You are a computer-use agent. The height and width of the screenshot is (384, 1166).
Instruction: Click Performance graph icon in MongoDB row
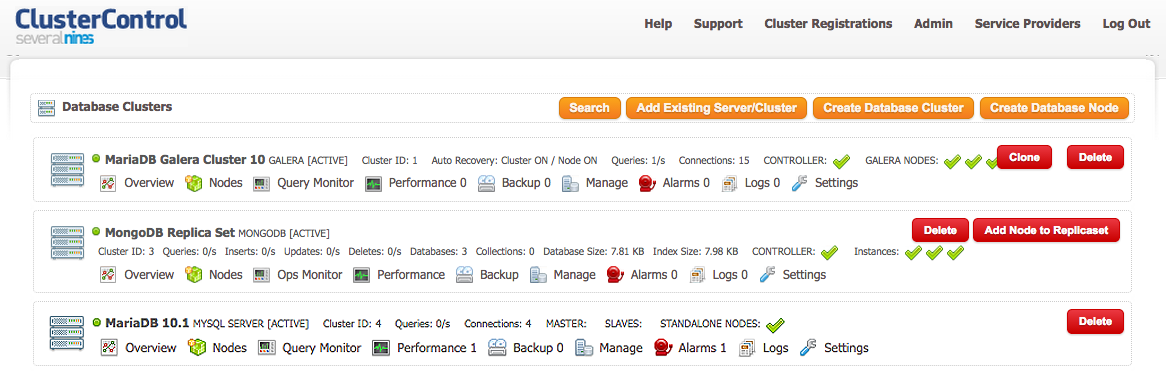click(361, 275)
